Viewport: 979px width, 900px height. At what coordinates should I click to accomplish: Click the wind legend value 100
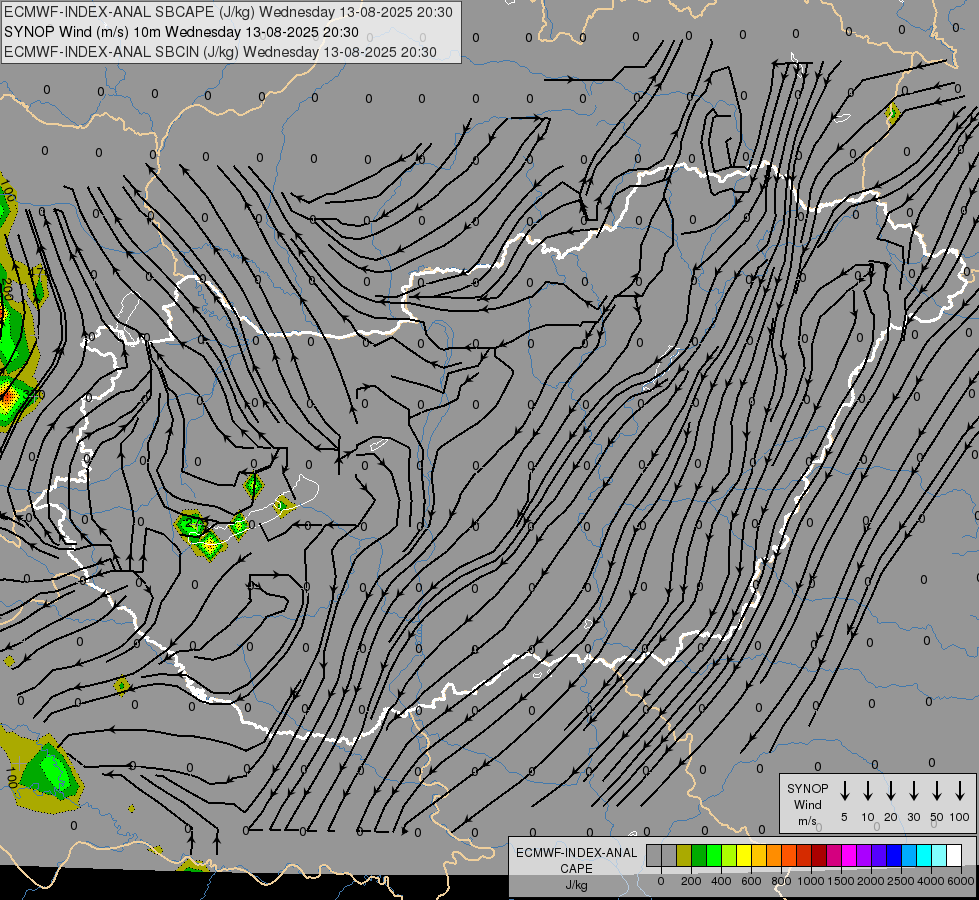point(960,817)
